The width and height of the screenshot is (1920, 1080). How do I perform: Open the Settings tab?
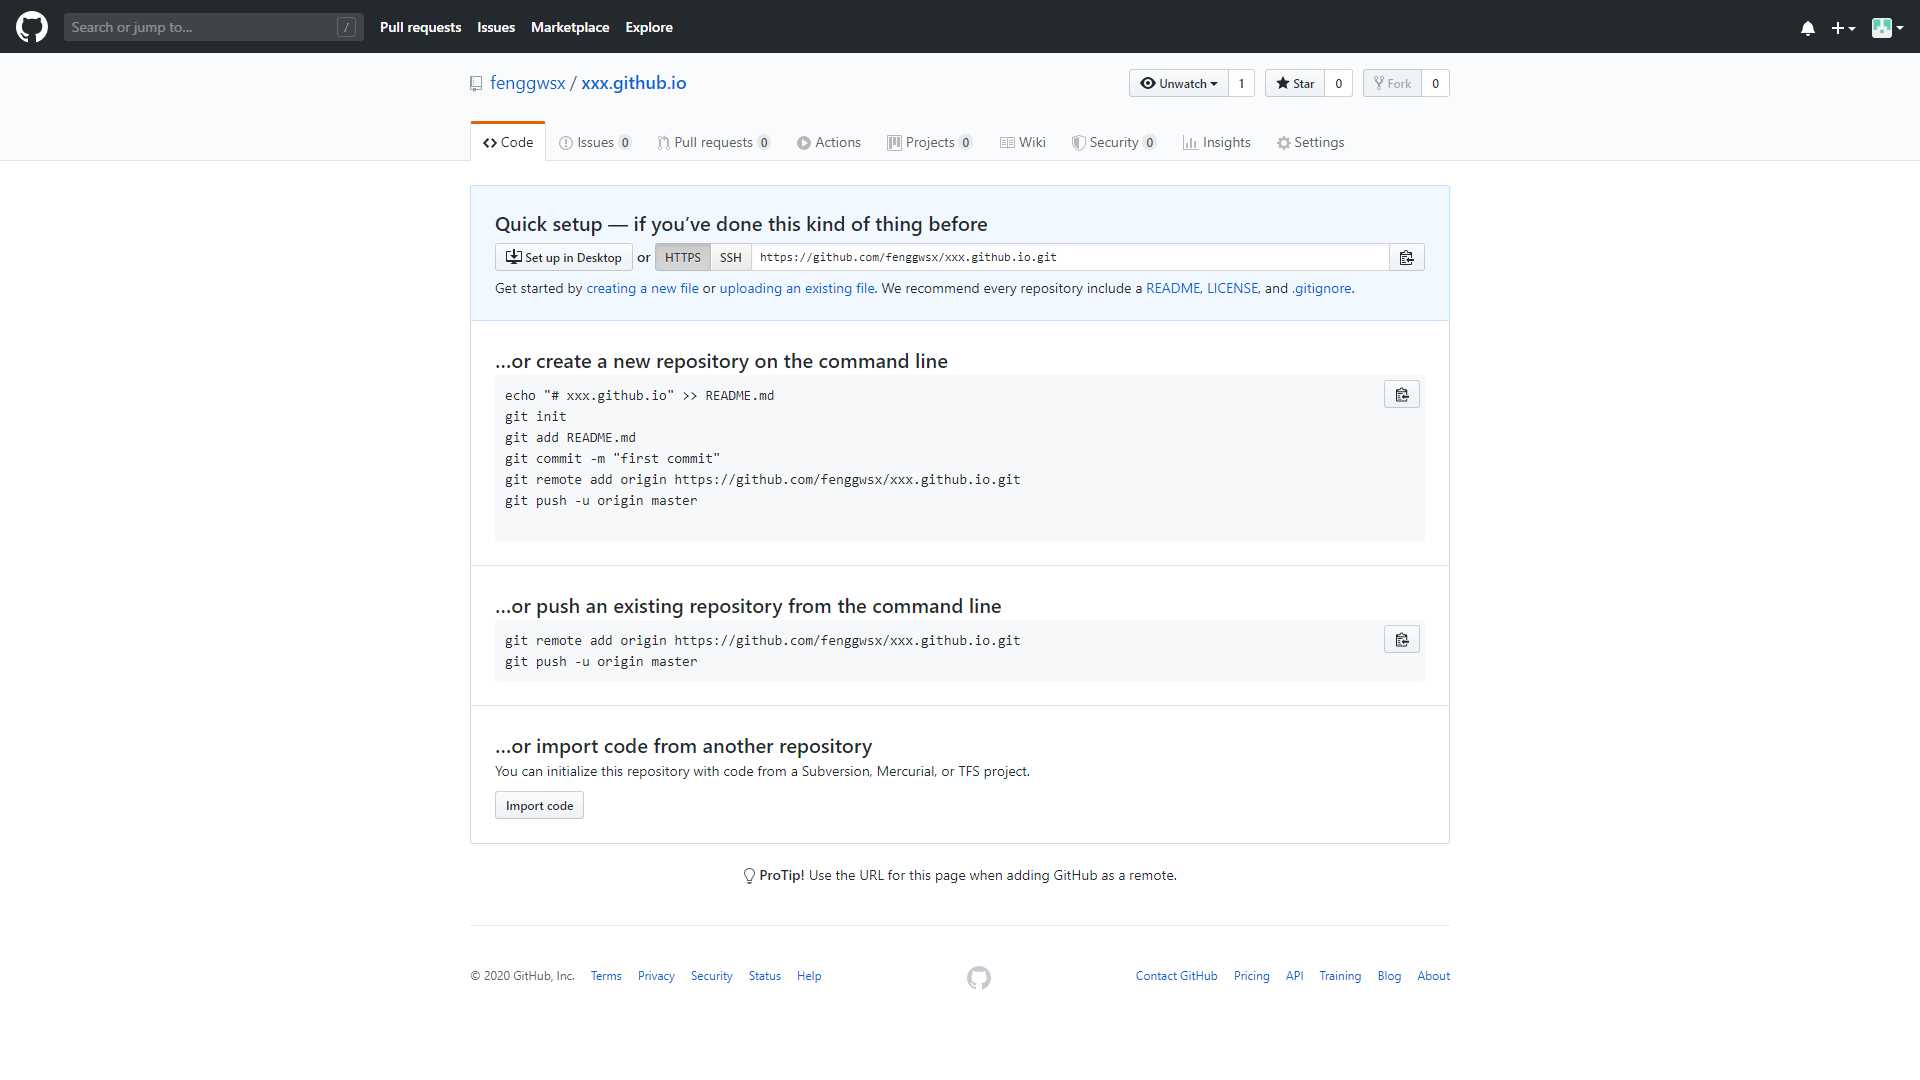point(1308,141)
